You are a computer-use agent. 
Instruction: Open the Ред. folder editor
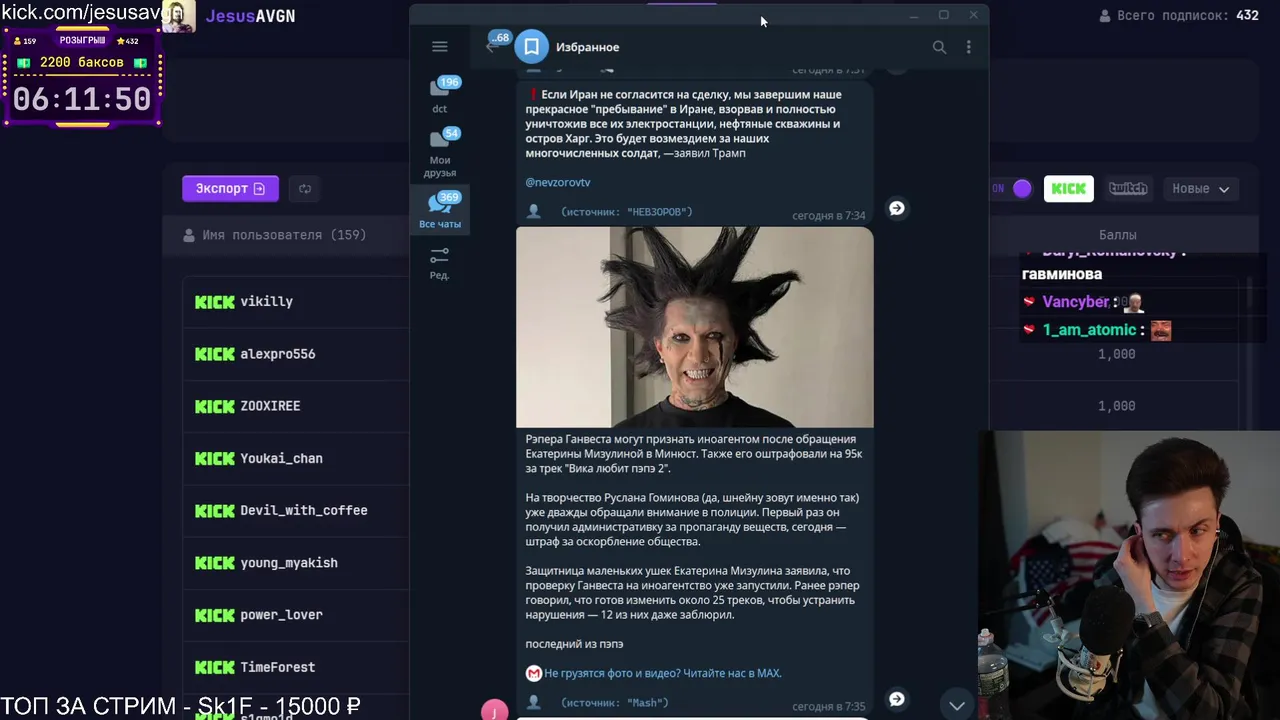(440, 263)
